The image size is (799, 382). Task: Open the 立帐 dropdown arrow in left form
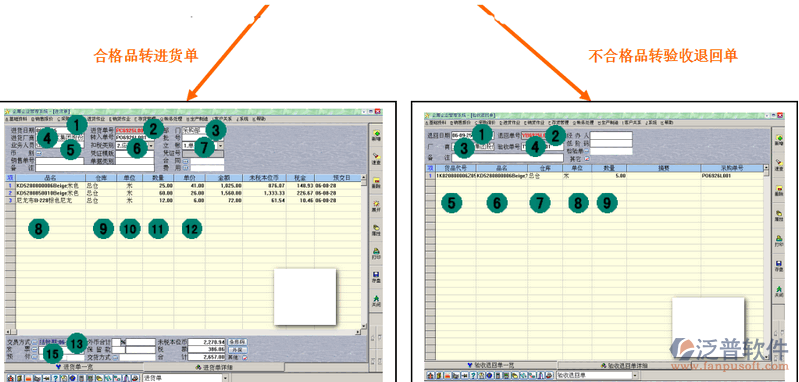(220, 146)
